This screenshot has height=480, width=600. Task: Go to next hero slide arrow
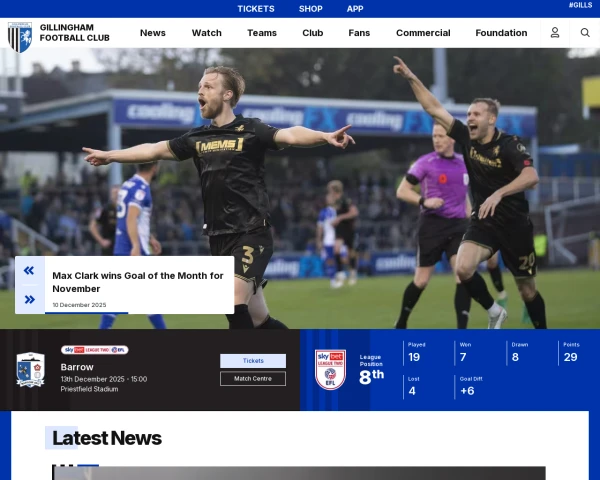click(29, 299)
